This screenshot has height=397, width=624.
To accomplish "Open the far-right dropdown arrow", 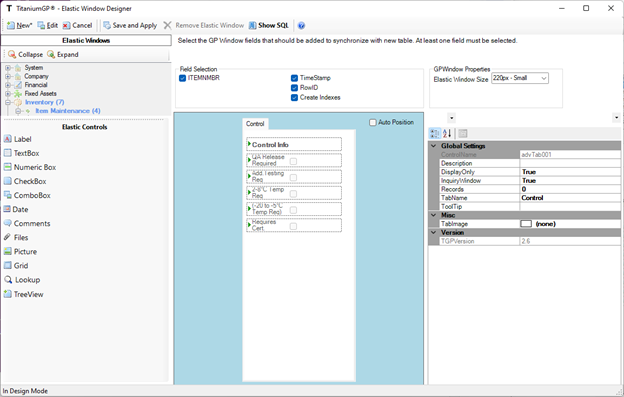I will (616, 118).
